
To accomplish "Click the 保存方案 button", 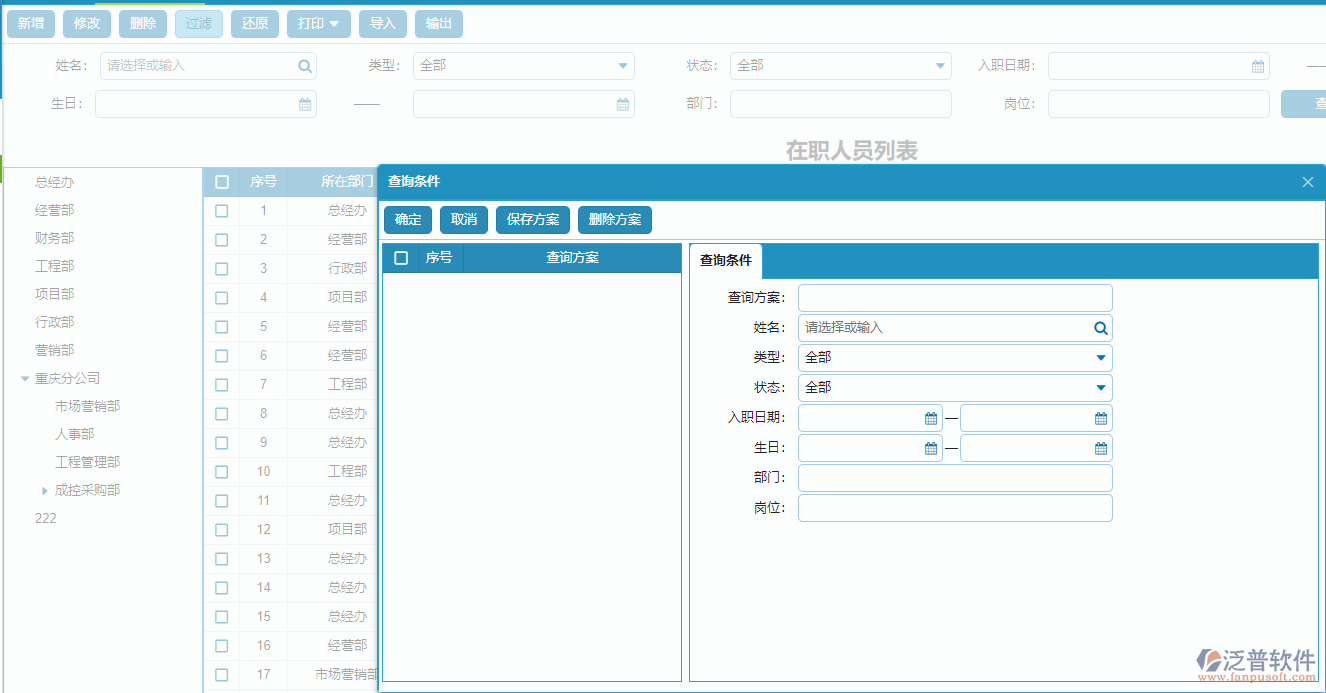I will 532,219.
